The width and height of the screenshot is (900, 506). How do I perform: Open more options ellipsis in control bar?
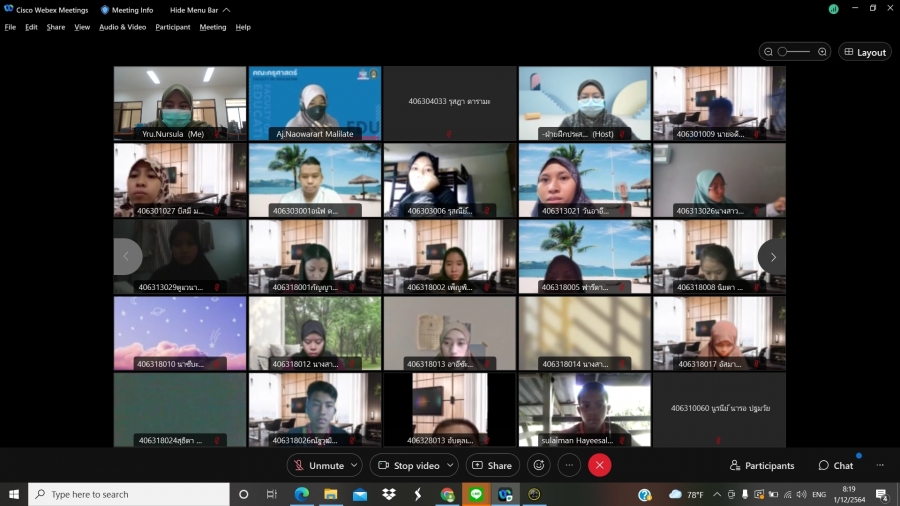coord(569,465)
